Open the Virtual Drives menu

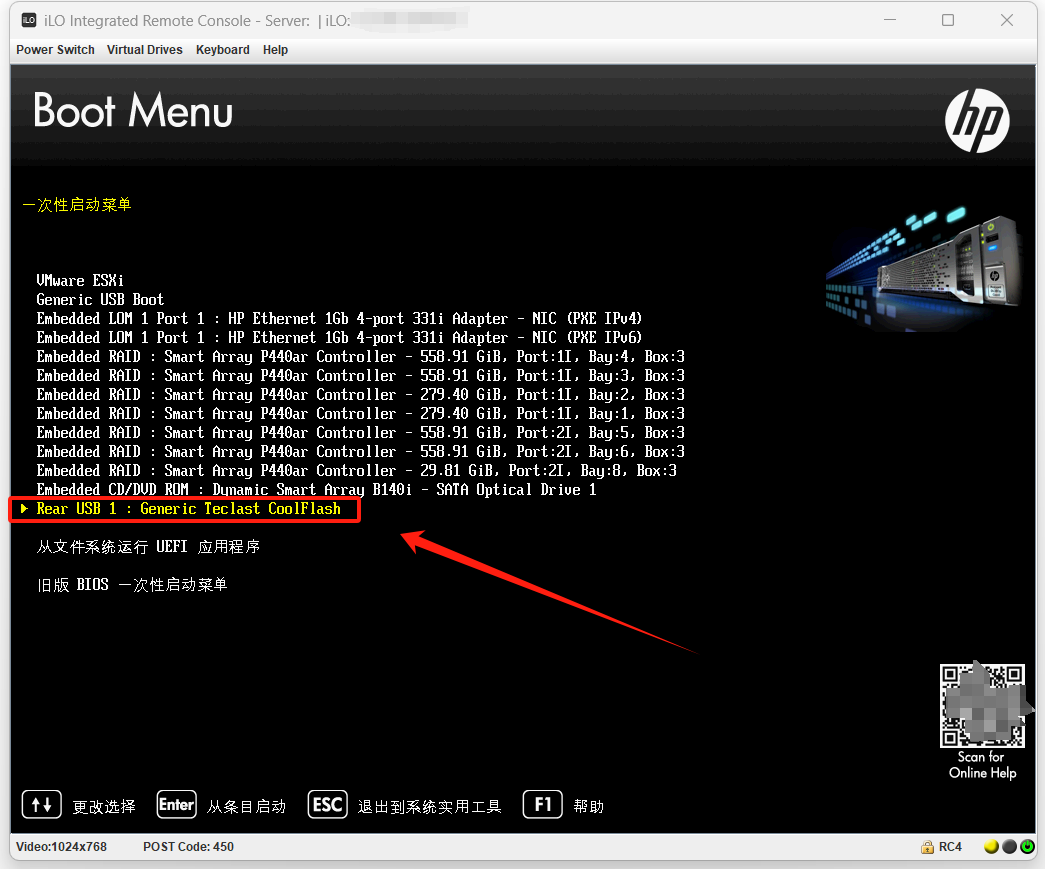145,50
